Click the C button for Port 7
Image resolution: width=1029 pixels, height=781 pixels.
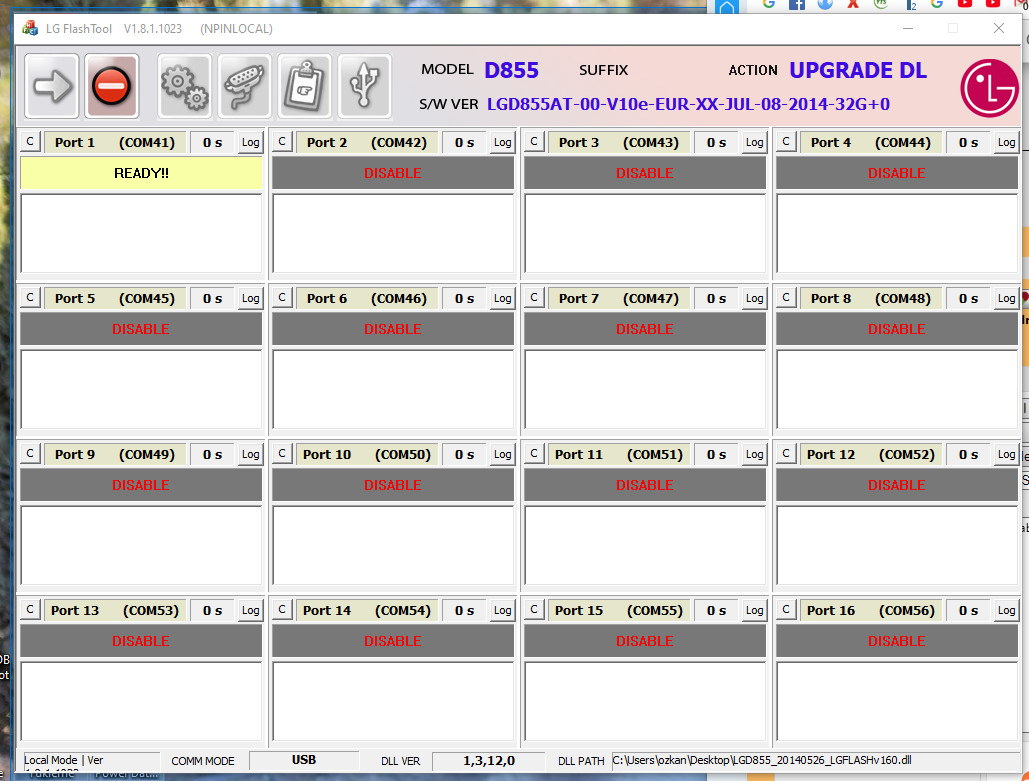(x=534, y=298)
